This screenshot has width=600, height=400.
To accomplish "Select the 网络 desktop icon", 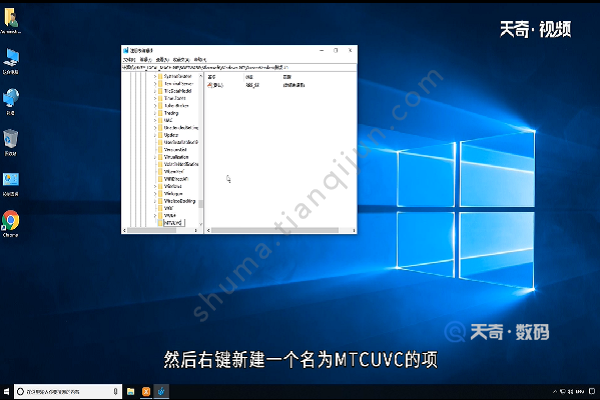I will 11,102.
